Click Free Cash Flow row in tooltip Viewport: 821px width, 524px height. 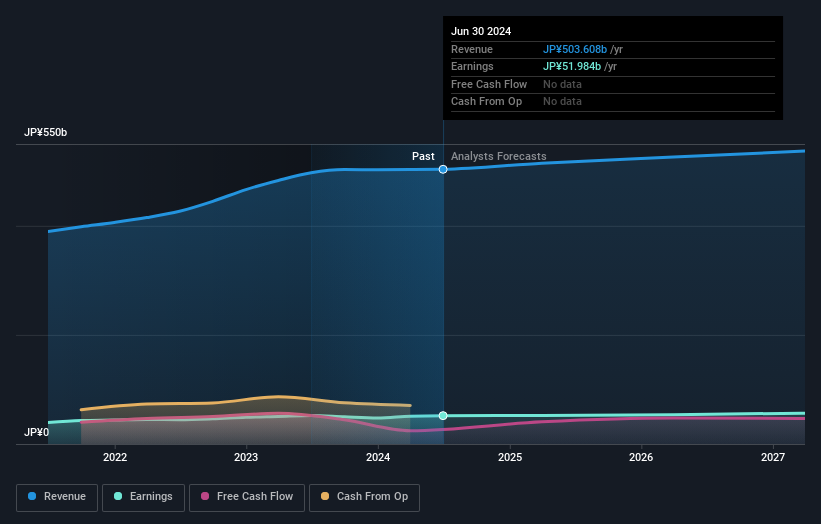[x=613, y=84]
